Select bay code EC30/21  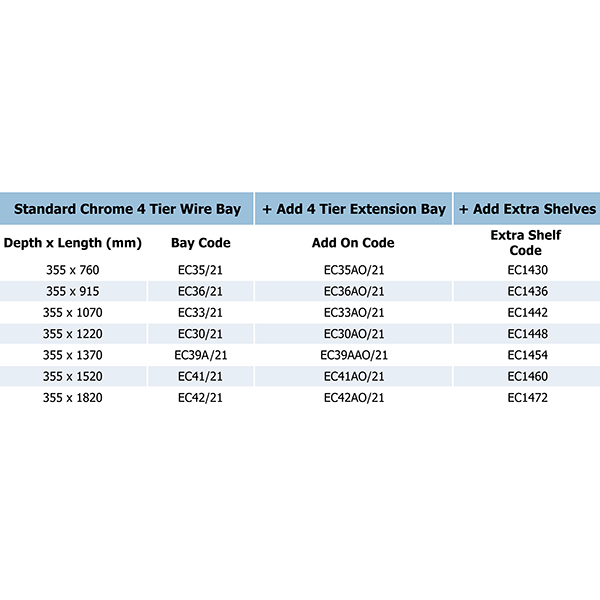(200, 334)
